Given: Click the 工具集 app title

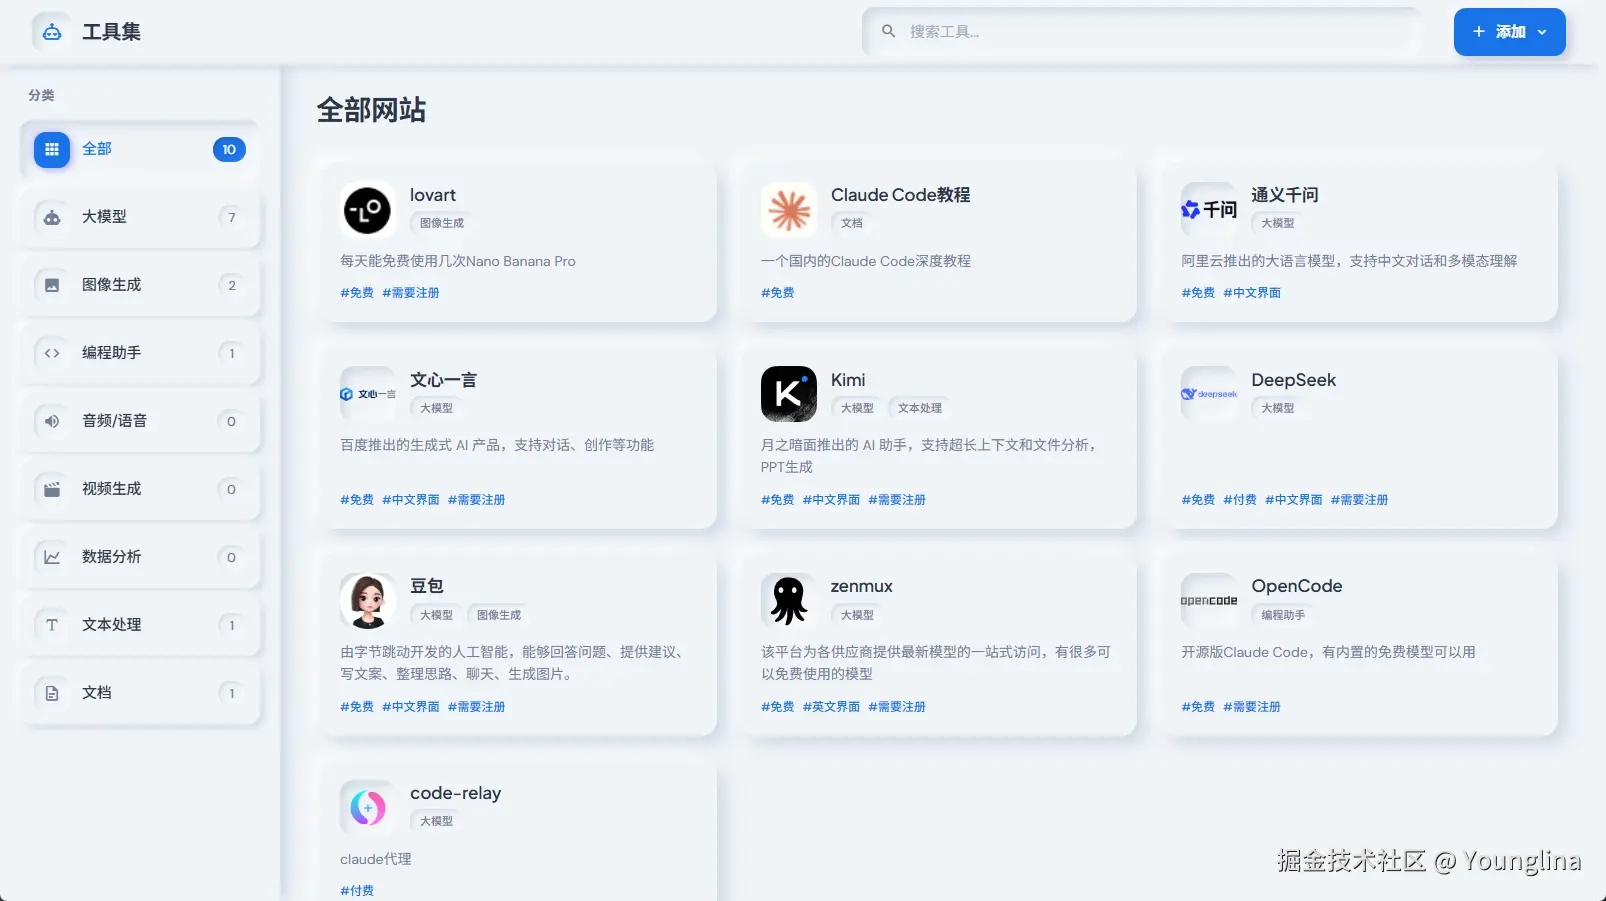Looking at the screenshot, I should pyautogui.click(x=111, y=32).
